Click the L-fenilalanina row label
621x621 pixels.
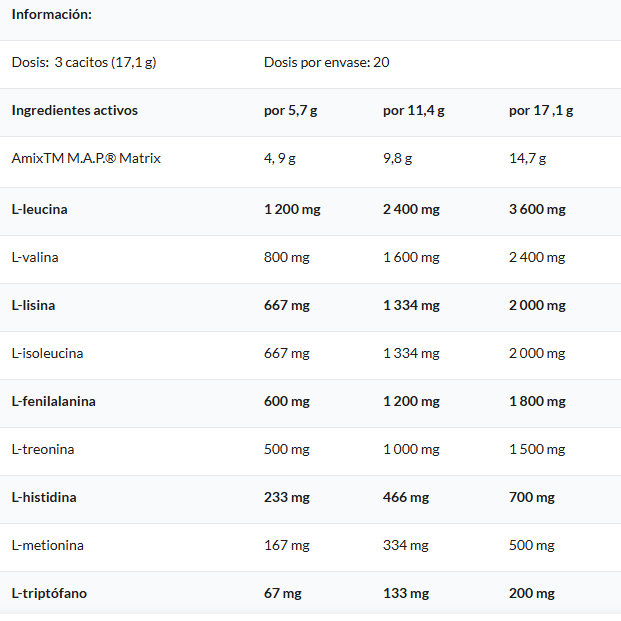coord(53,401)
